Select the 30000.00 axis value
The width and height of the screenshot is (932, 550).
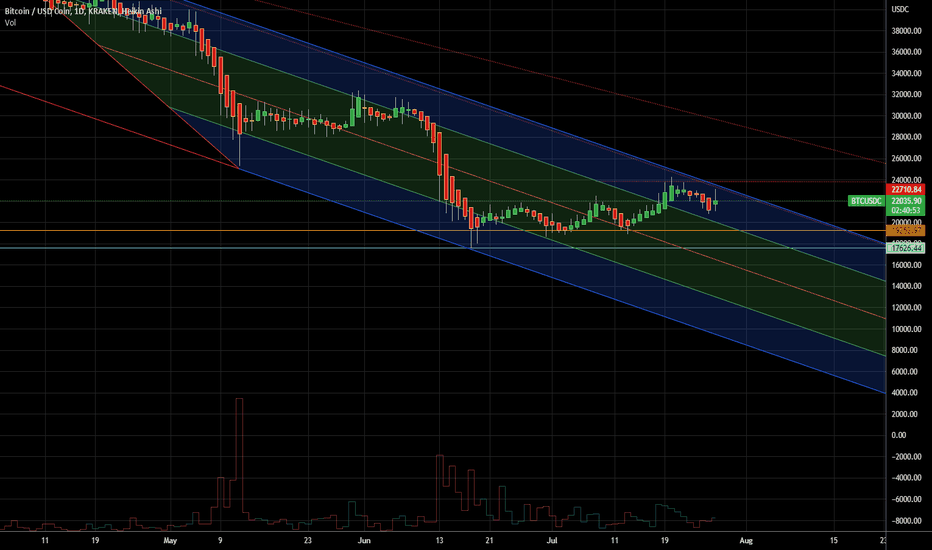pos(906,116)
